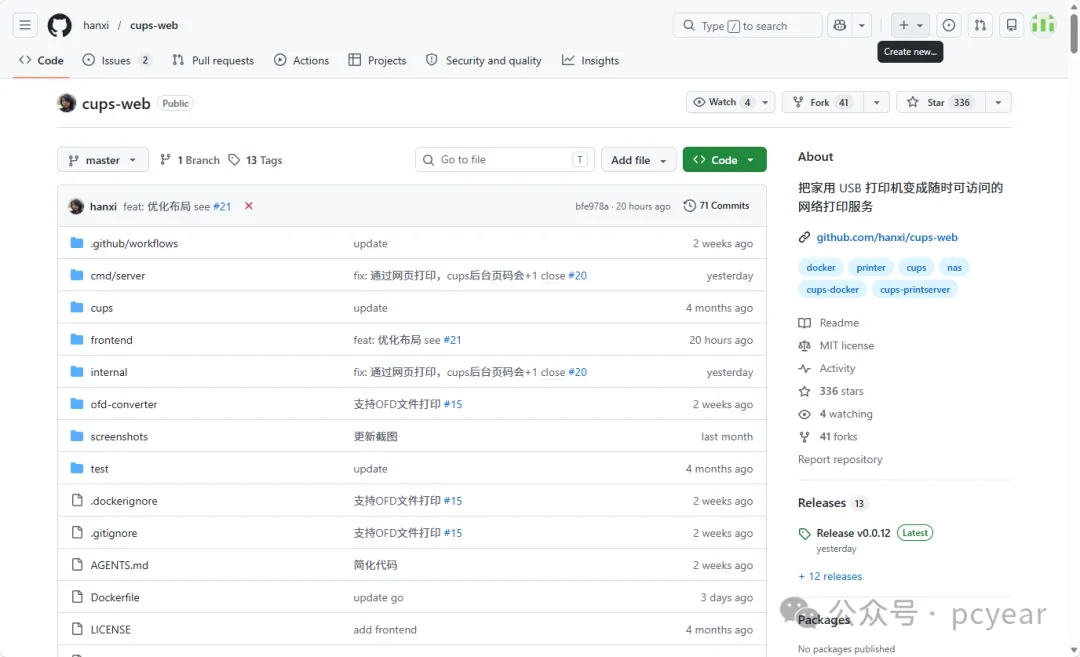
Task: Switch to the Pull requests tab
Action: pos(213,61)
